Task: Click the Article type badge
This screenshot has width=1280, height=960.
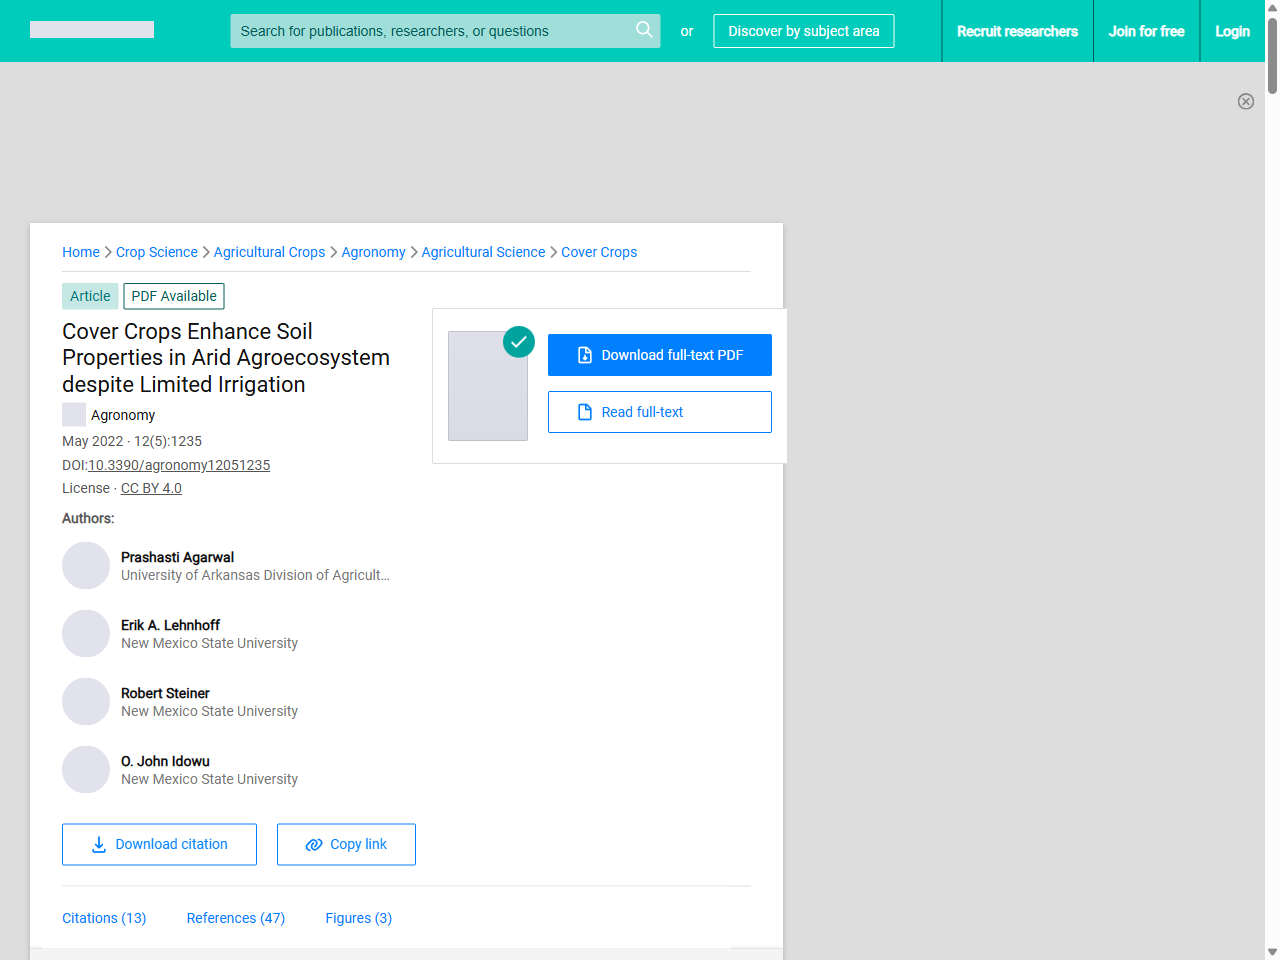Action: coord(90,296)
